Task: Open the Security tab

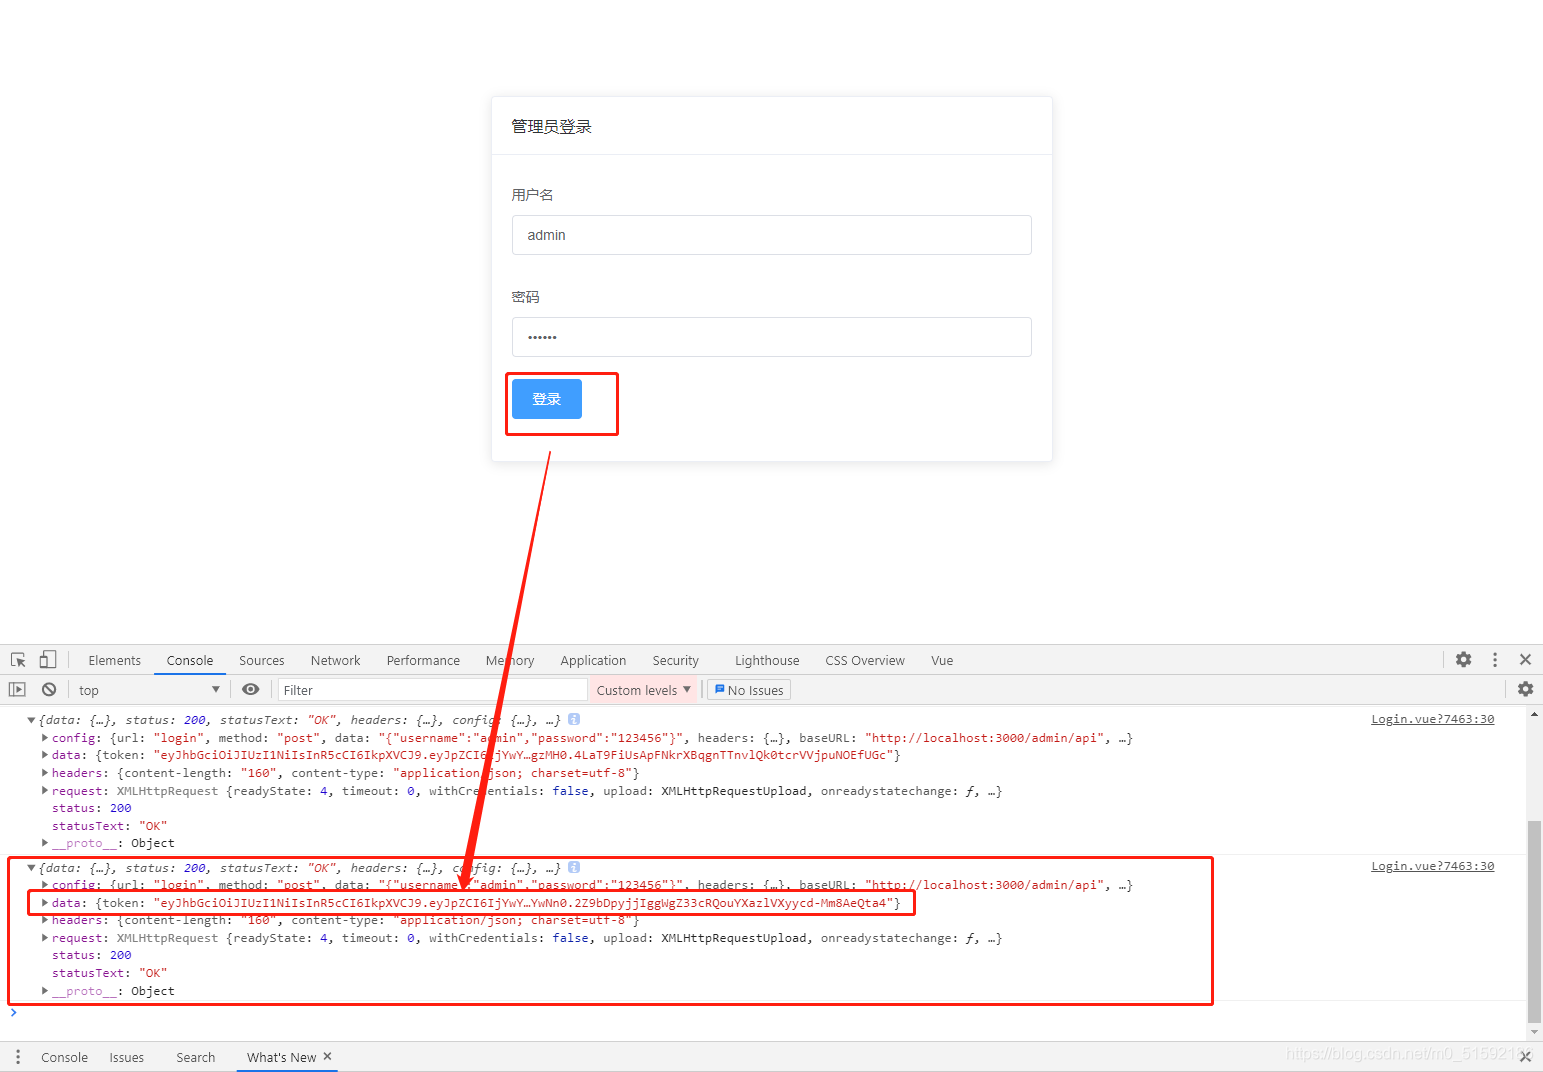Action: coord(676,660)
